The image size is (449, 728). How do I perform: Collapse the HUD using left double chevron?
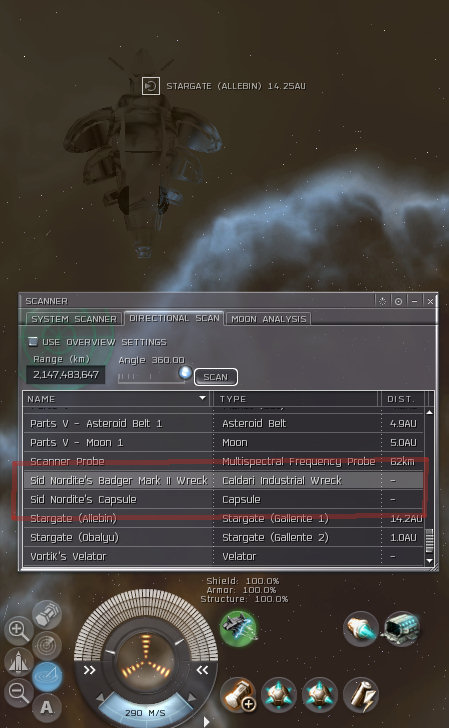coord(202,670)
